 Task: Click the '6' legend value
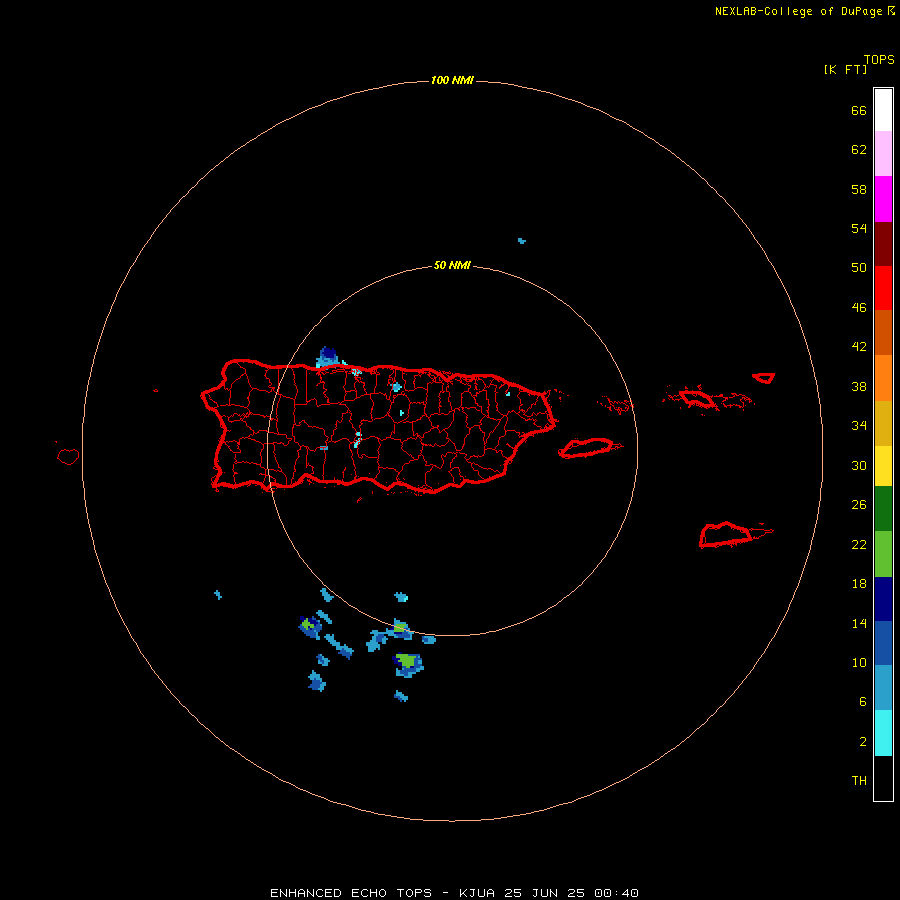[x=863, y=701]
